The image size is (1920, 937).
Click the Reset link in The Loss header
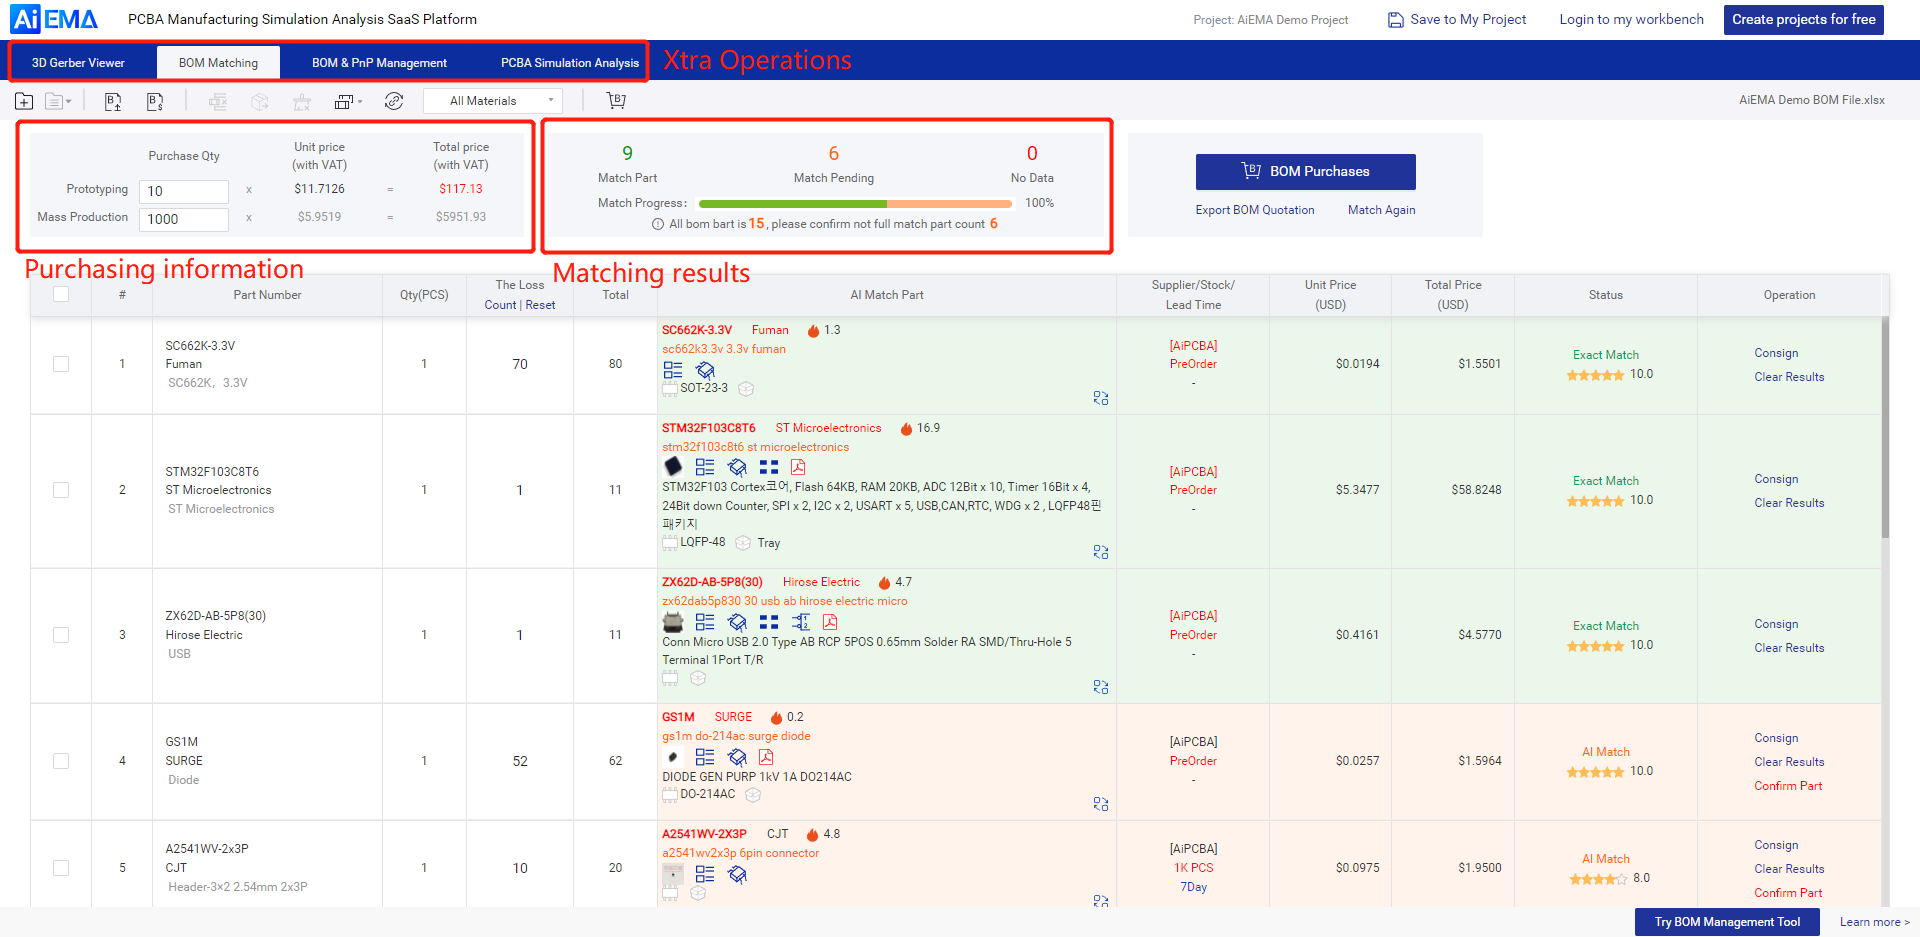coord(540,305)
